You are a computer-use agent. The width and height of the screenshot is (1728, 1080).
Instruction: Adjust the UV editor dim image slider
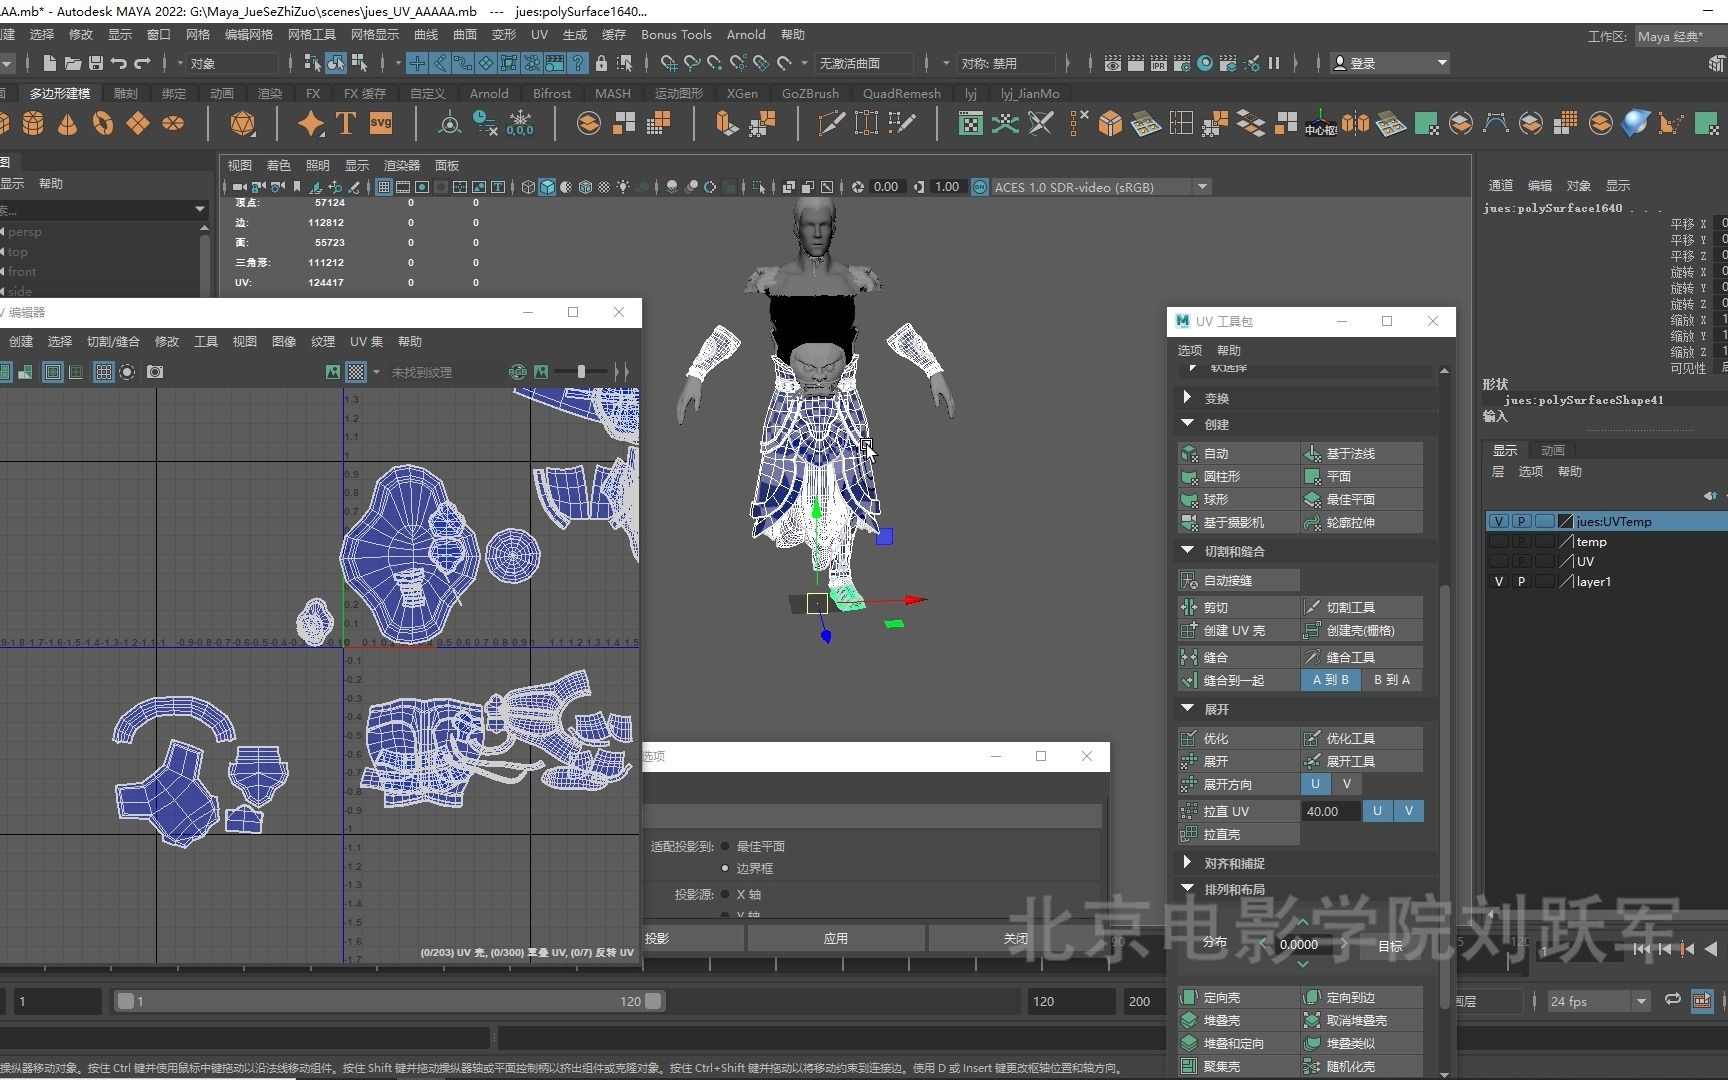point(581,372)
